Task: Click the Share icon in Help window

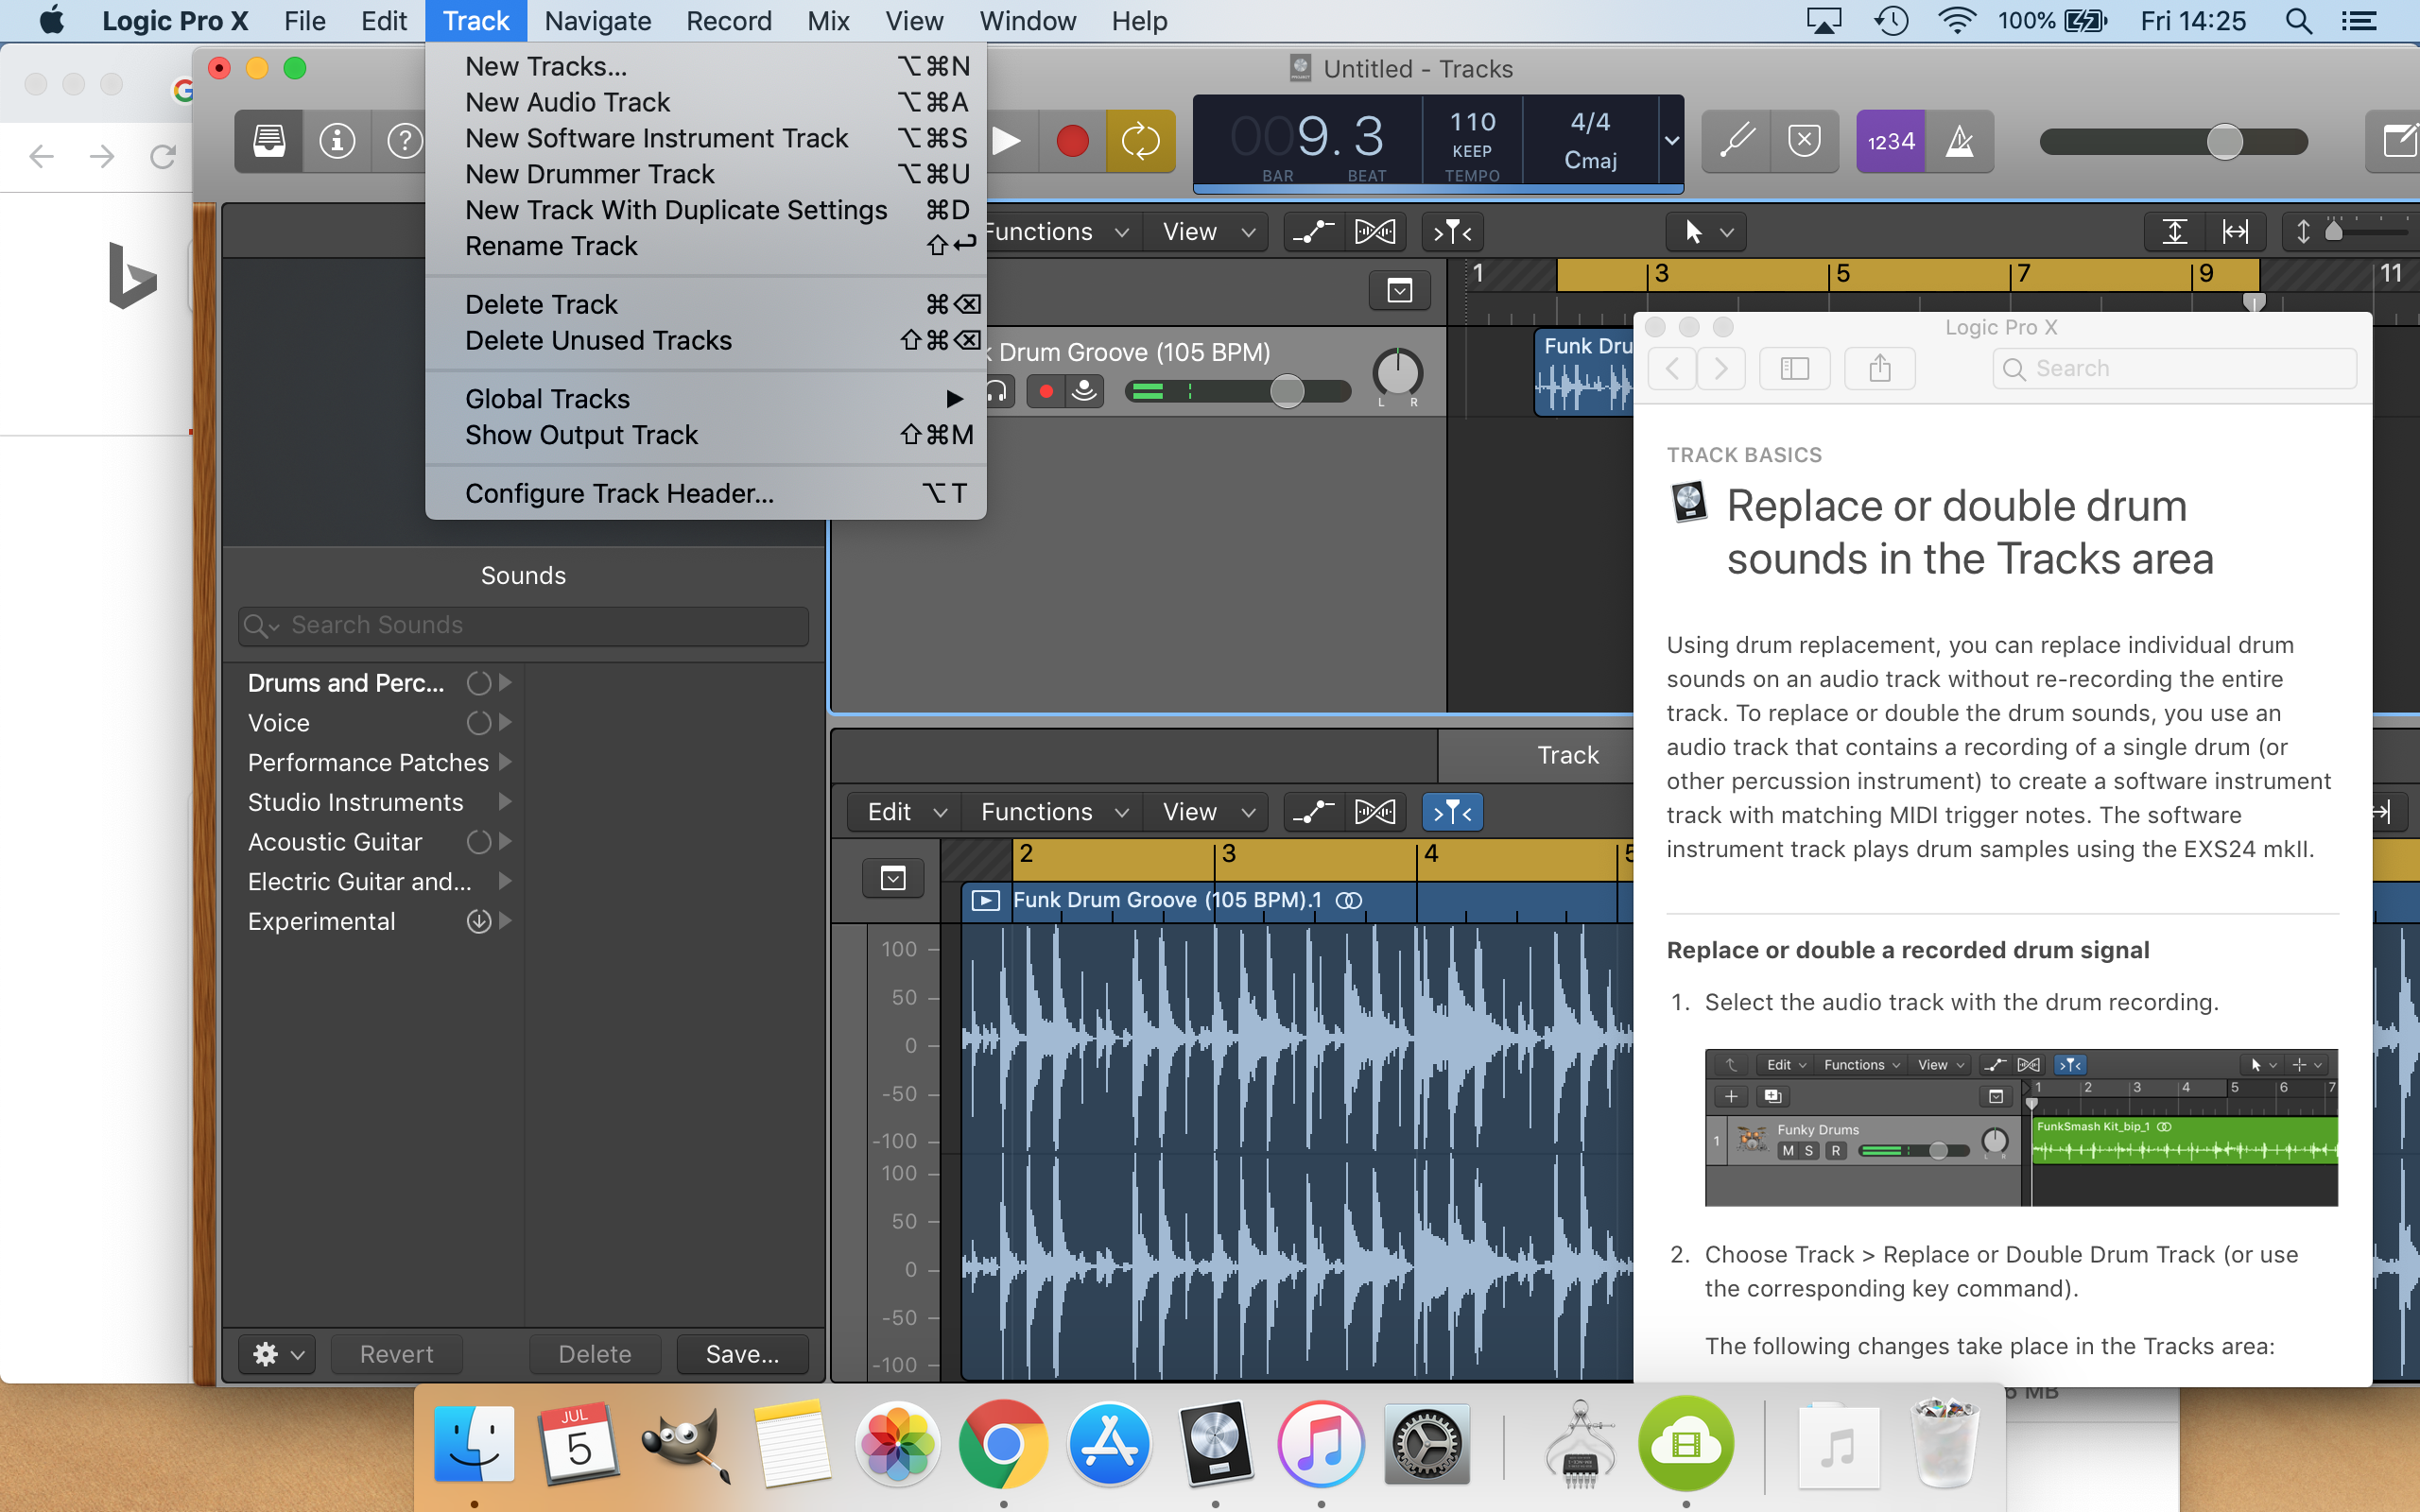Action: pyautogui.click(x=1879, y=368)
